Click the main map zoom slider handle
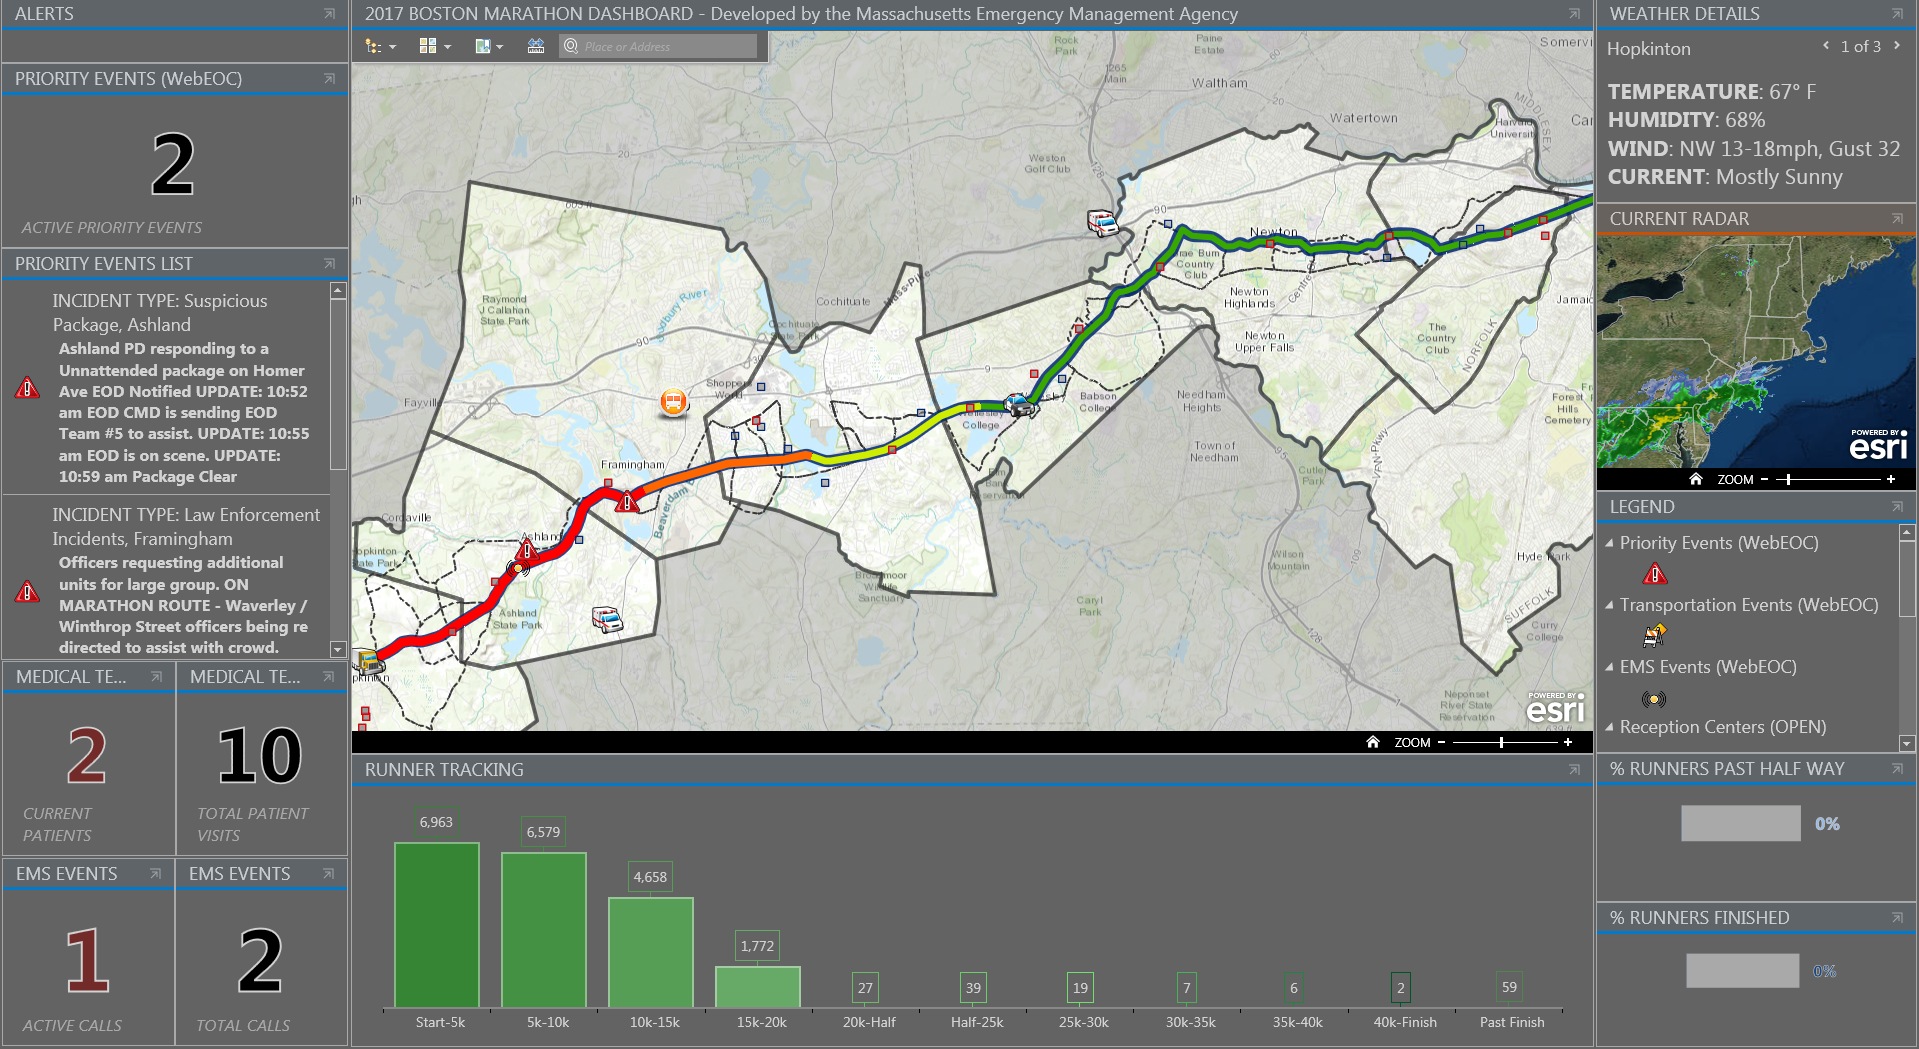 click(x=1501, y=742)
